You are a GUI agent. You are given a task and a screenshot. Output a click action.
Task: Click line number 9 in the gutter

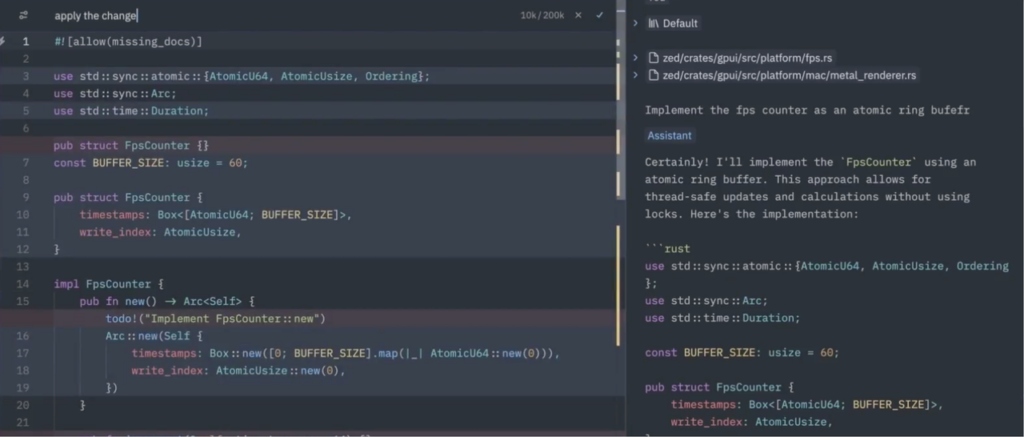pyautogui.click(x=25, y=197)
